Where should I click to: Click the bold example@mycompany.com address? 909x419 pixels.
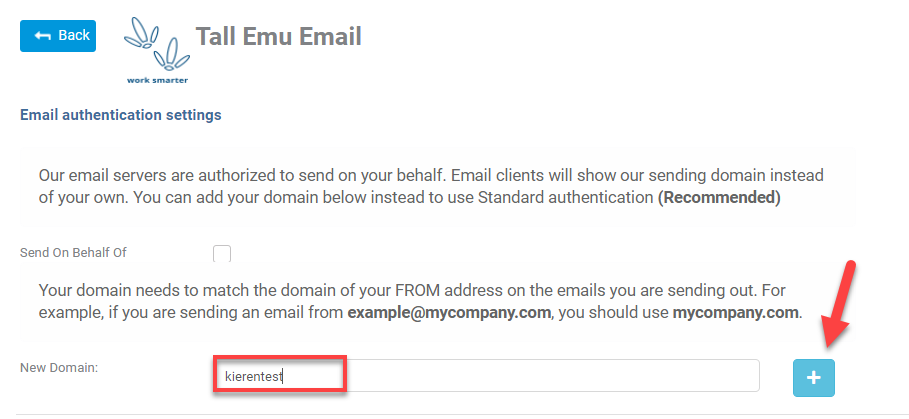[449, 313]
